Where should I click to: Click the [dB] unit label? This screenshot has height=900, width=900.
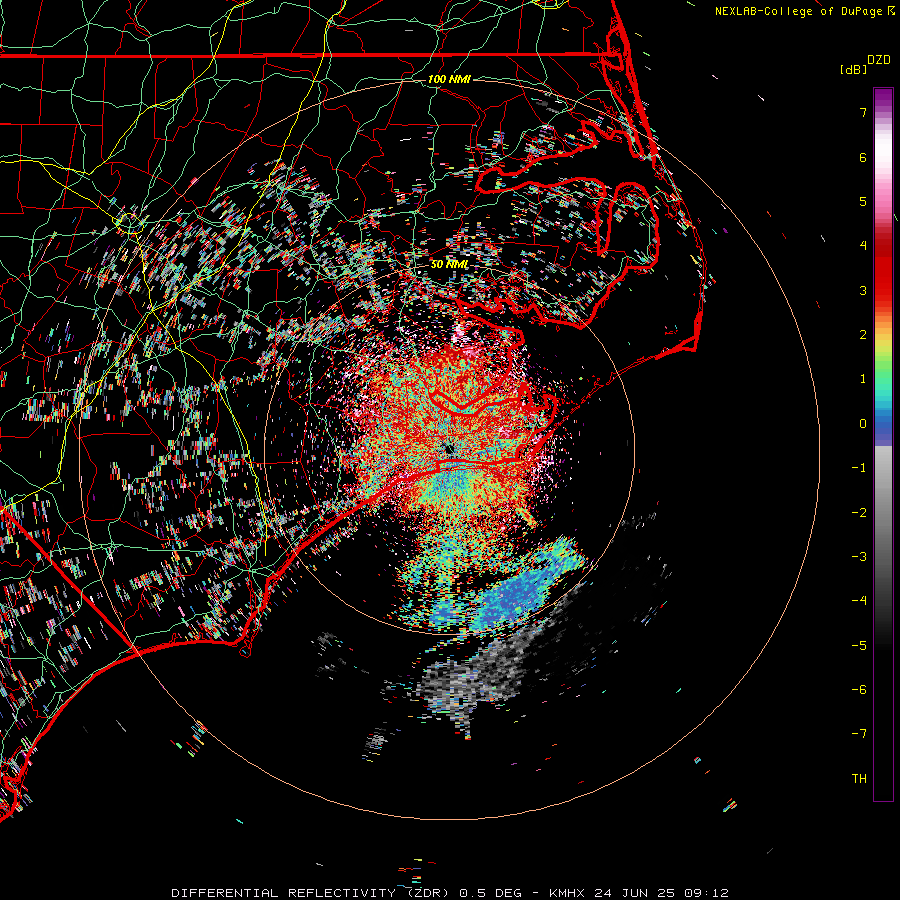(853, 69)
